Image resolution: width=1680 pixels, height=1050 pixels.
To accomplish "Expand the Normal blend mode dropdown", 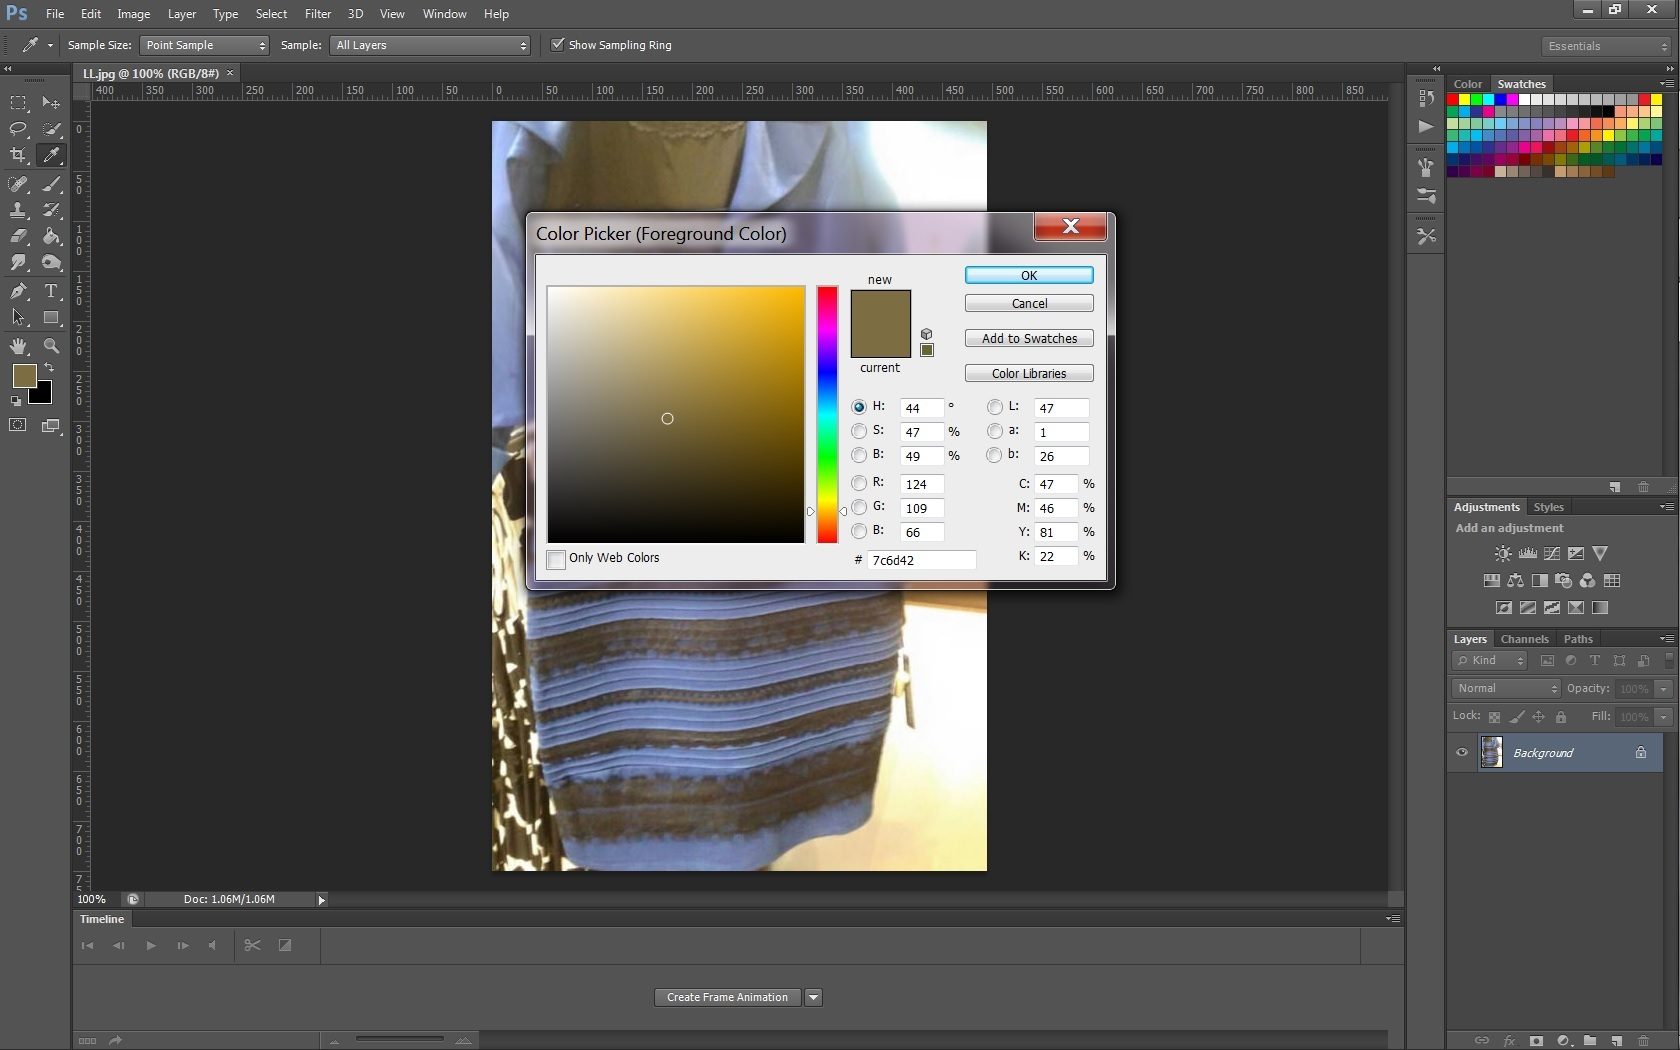I will [x=1506, y=688].
